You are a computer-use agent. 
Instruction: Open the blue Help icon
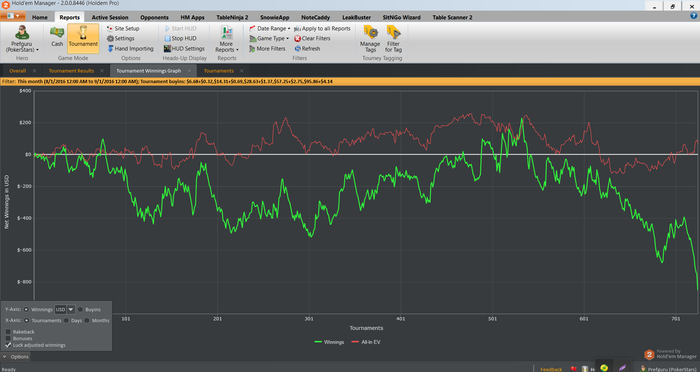point(693,16)
